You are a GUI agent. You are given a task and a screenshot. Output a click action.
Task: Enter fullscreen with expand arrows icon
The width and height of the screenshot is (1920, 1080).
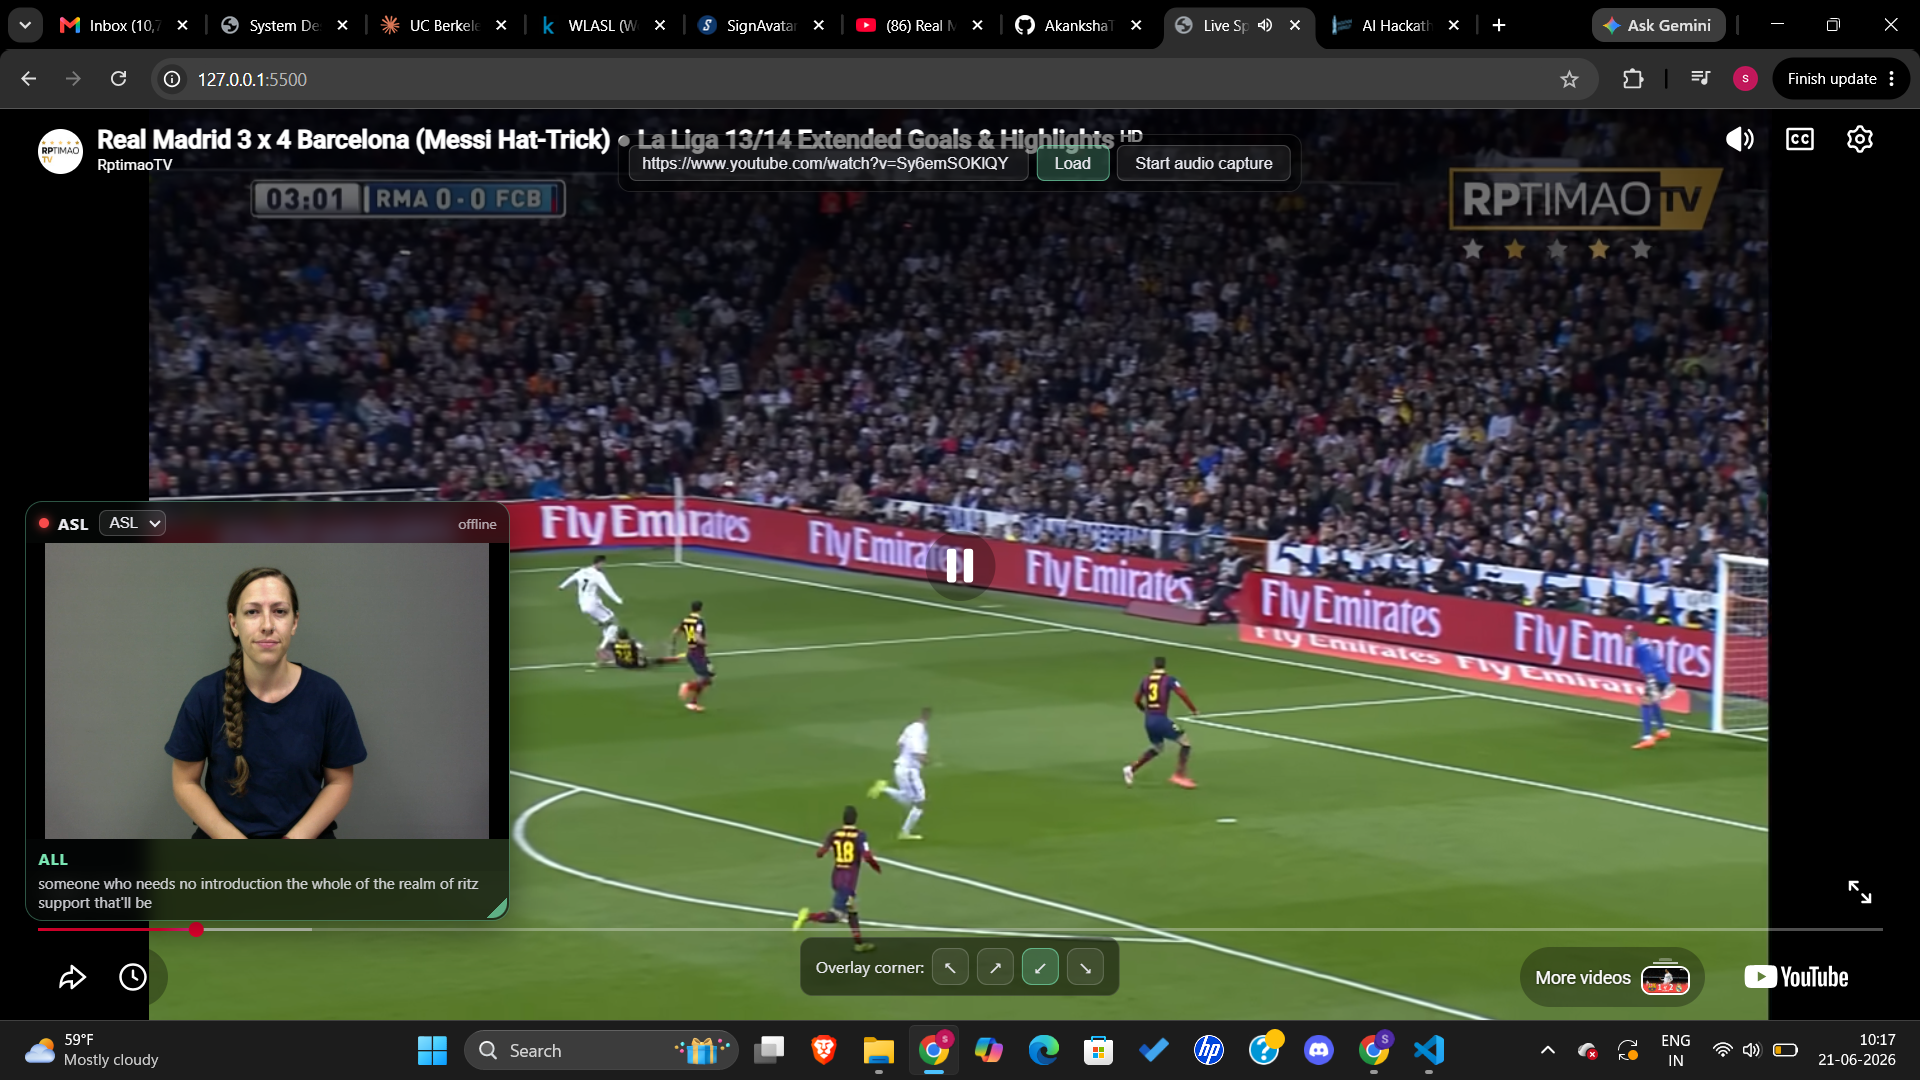pyautogui.click(x=1860, y=892)
